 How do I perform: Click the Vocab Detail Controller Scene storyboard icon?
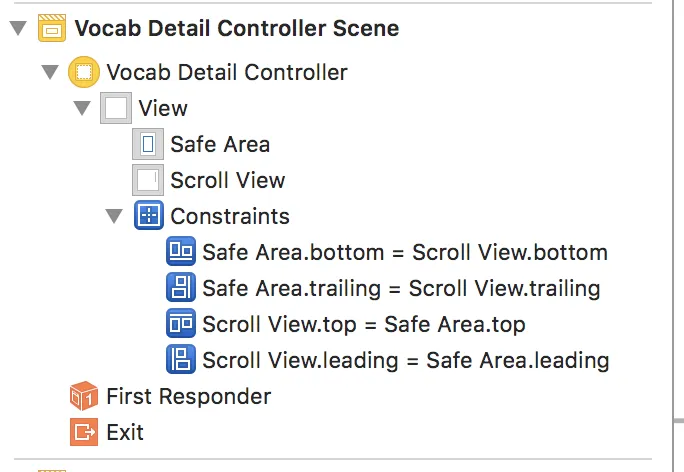(x=53, y=28)
